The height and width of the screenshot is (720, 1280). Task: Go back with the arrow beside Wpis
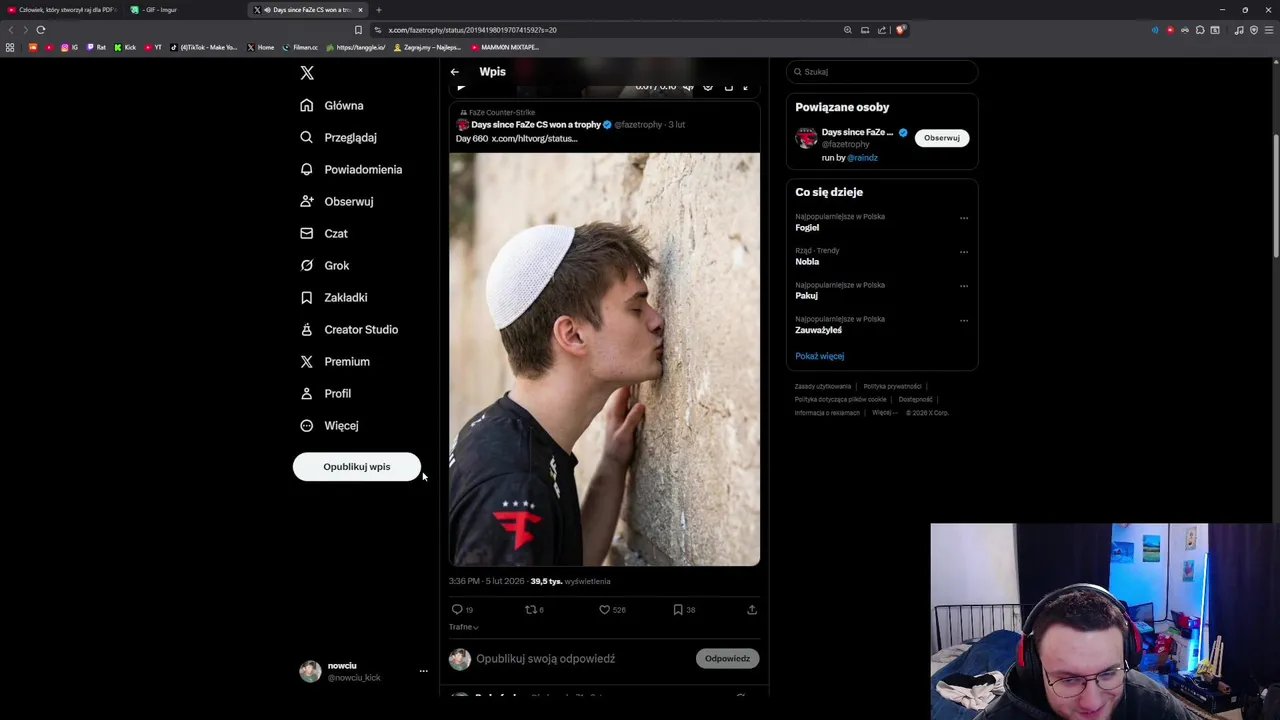click(455, 72)
